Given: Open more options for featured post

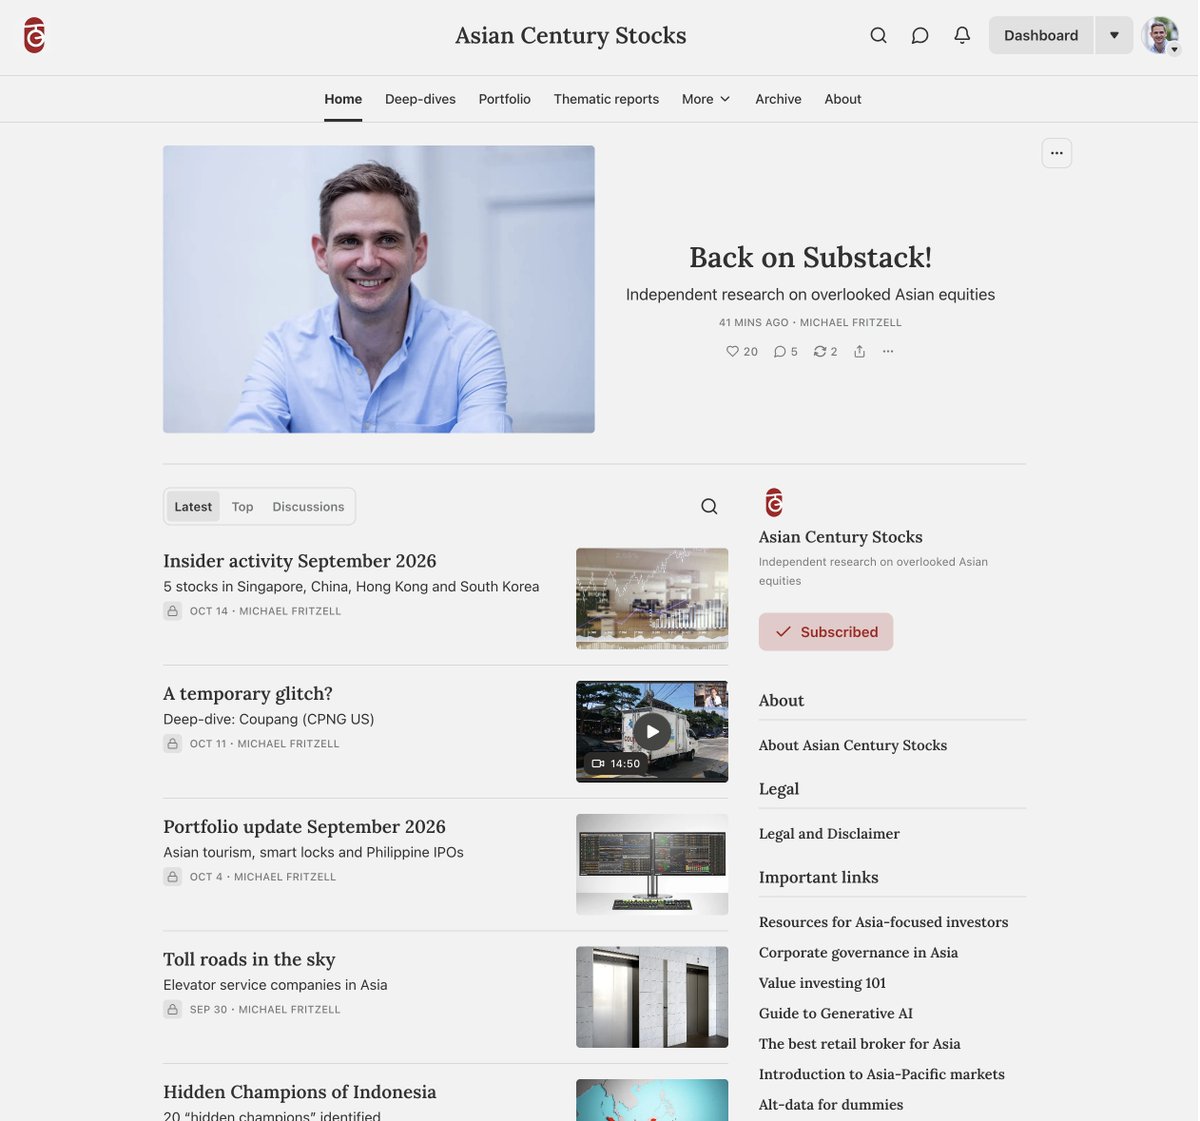Looking at the screenshot, I should click(888, 351).
